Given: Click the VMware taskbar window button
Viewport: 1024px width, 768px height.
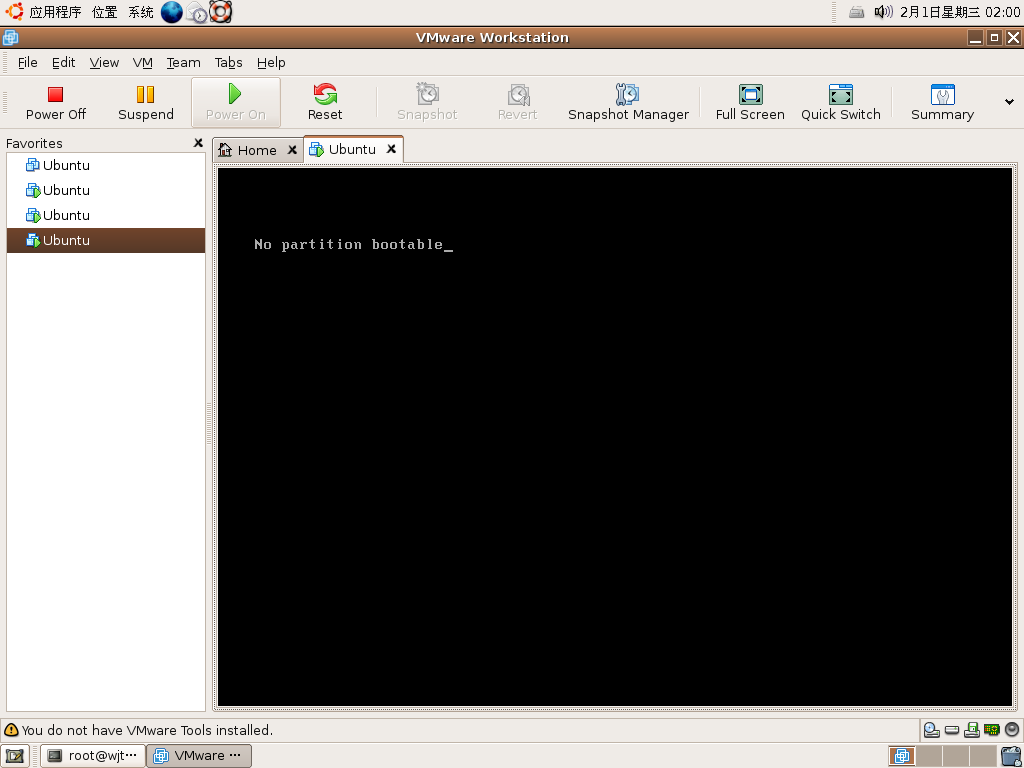Looking at the screenshot, I should [x=199, y=756].
